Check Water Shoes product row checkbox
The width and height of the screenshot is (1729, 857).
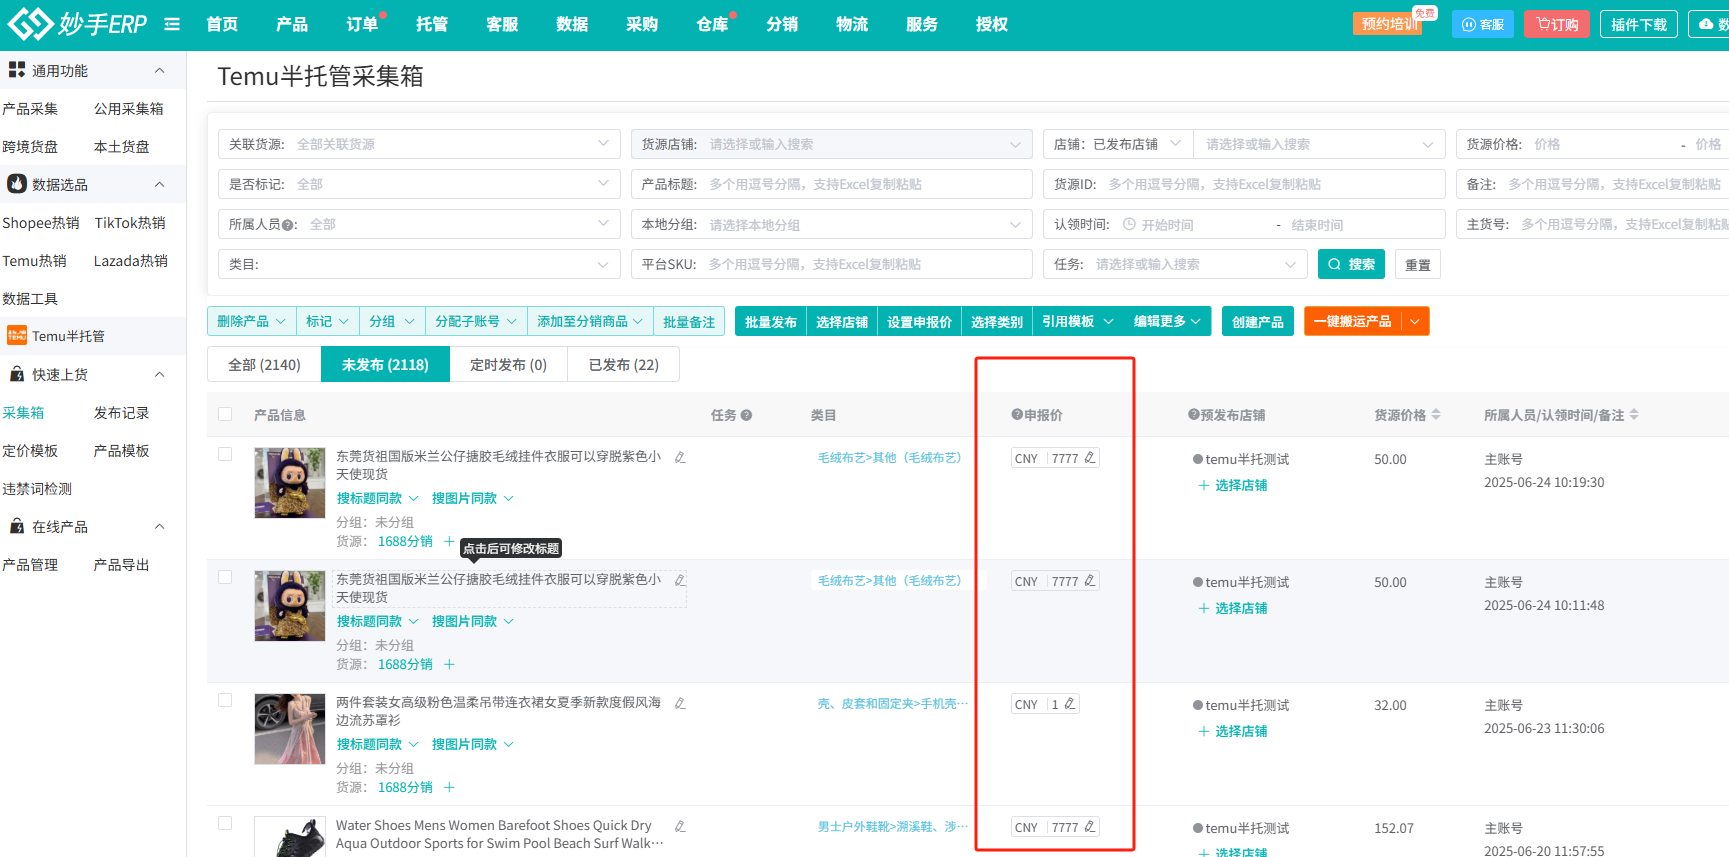coord(225,823)
